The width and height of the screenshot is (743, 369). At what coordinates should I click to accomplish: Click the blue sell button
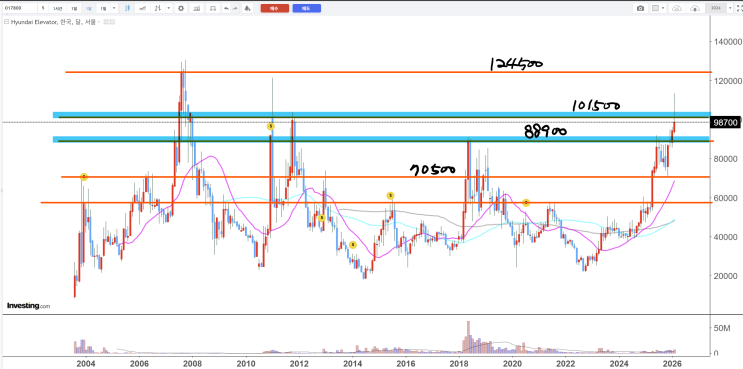(307, 8)
